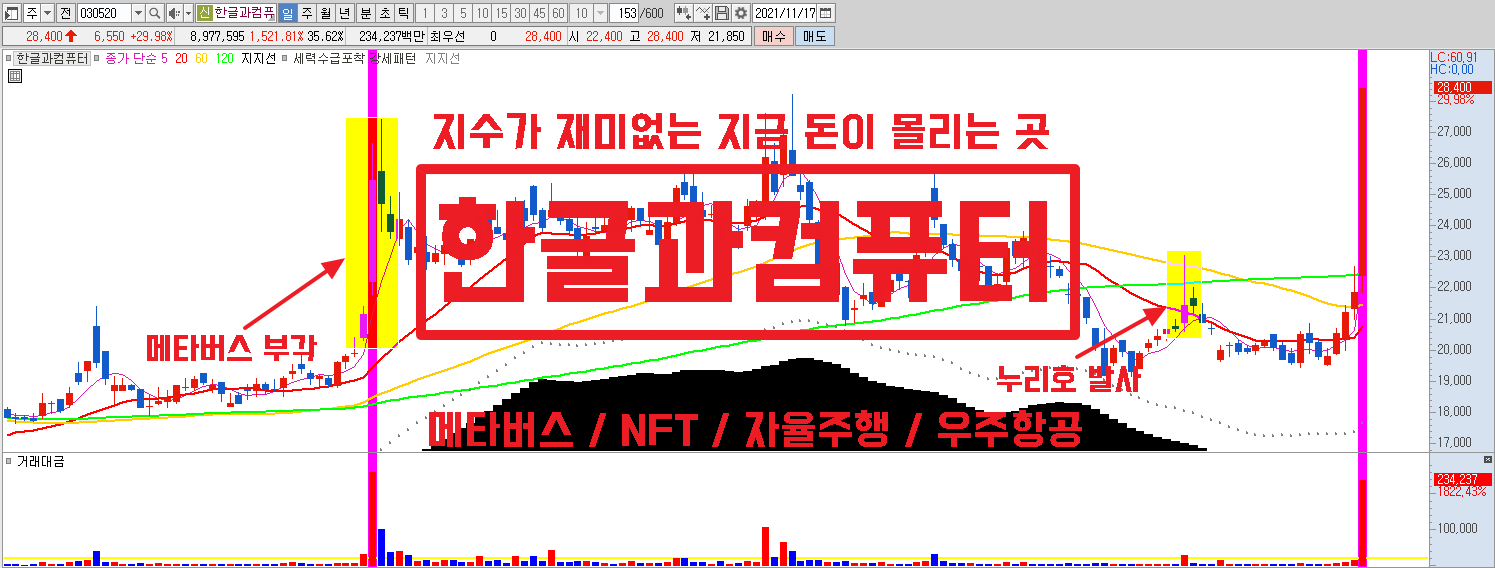Toggle the small square before 한글과컴퓨터 legend
1495x568 pixels.
tap(8, 58)
